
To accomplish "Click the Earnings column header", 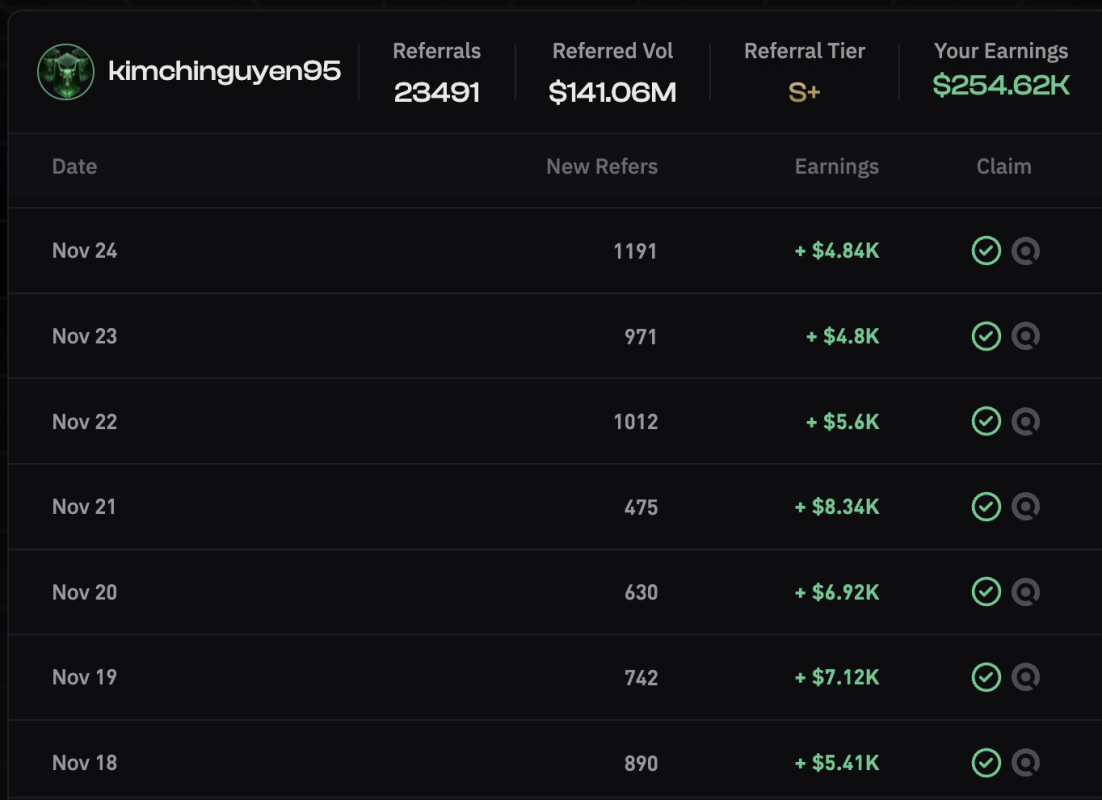I will [x=836, y=167].
